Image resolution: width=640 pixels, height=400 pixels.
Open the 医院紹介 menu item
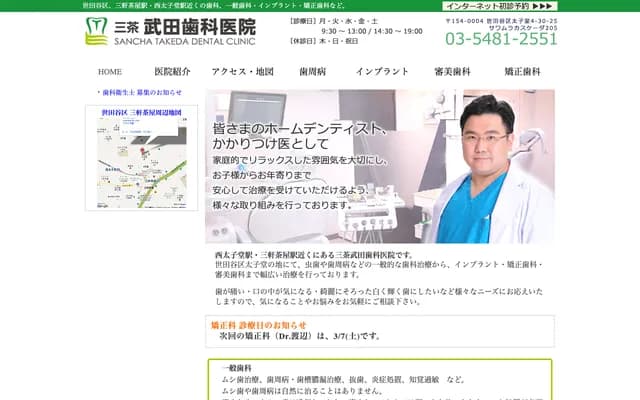point(172,72)
